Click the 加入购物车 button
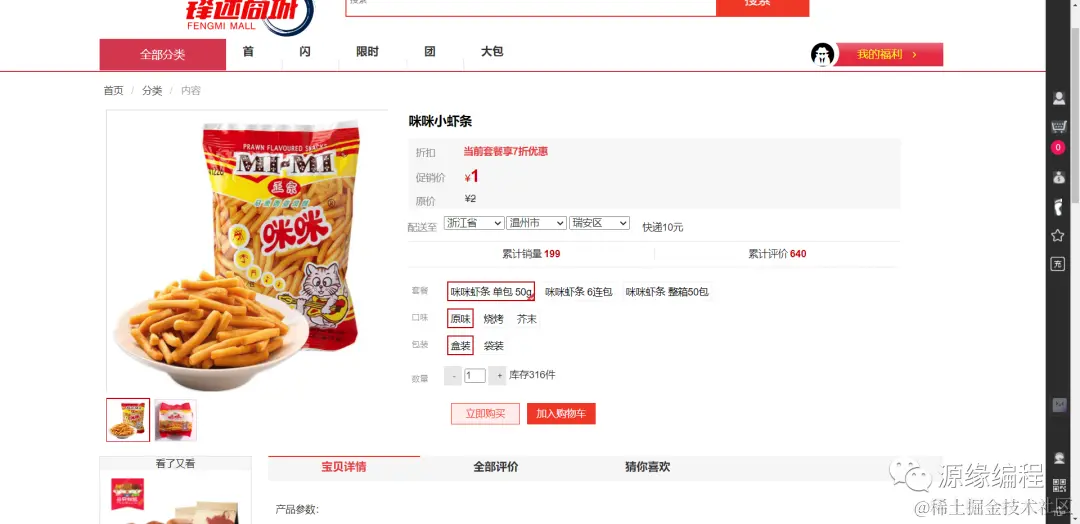1080x524 pixels. pyautogui.click(x=561, y=414)
